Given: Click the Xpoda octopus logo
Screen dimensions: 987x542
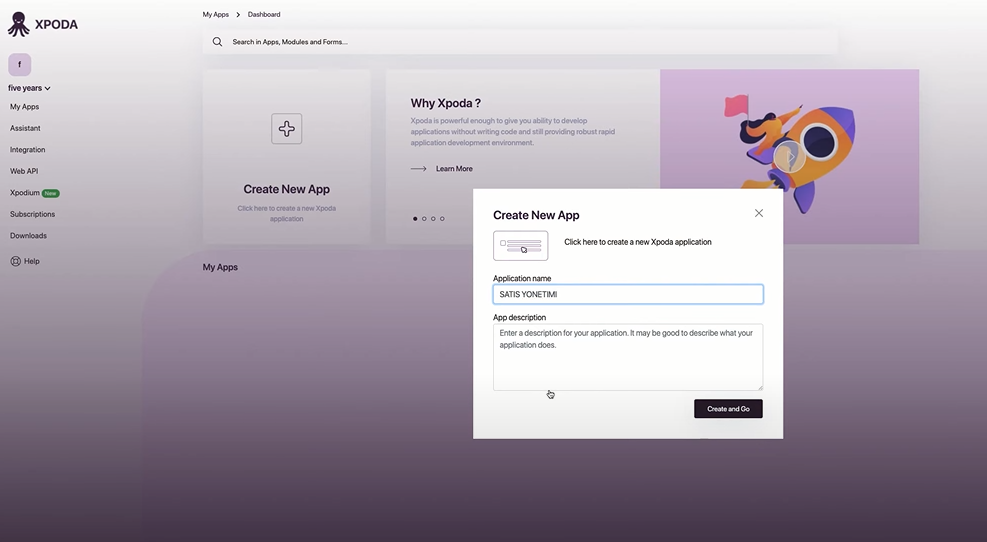Looking at the screenshot, I should (19, 25).
